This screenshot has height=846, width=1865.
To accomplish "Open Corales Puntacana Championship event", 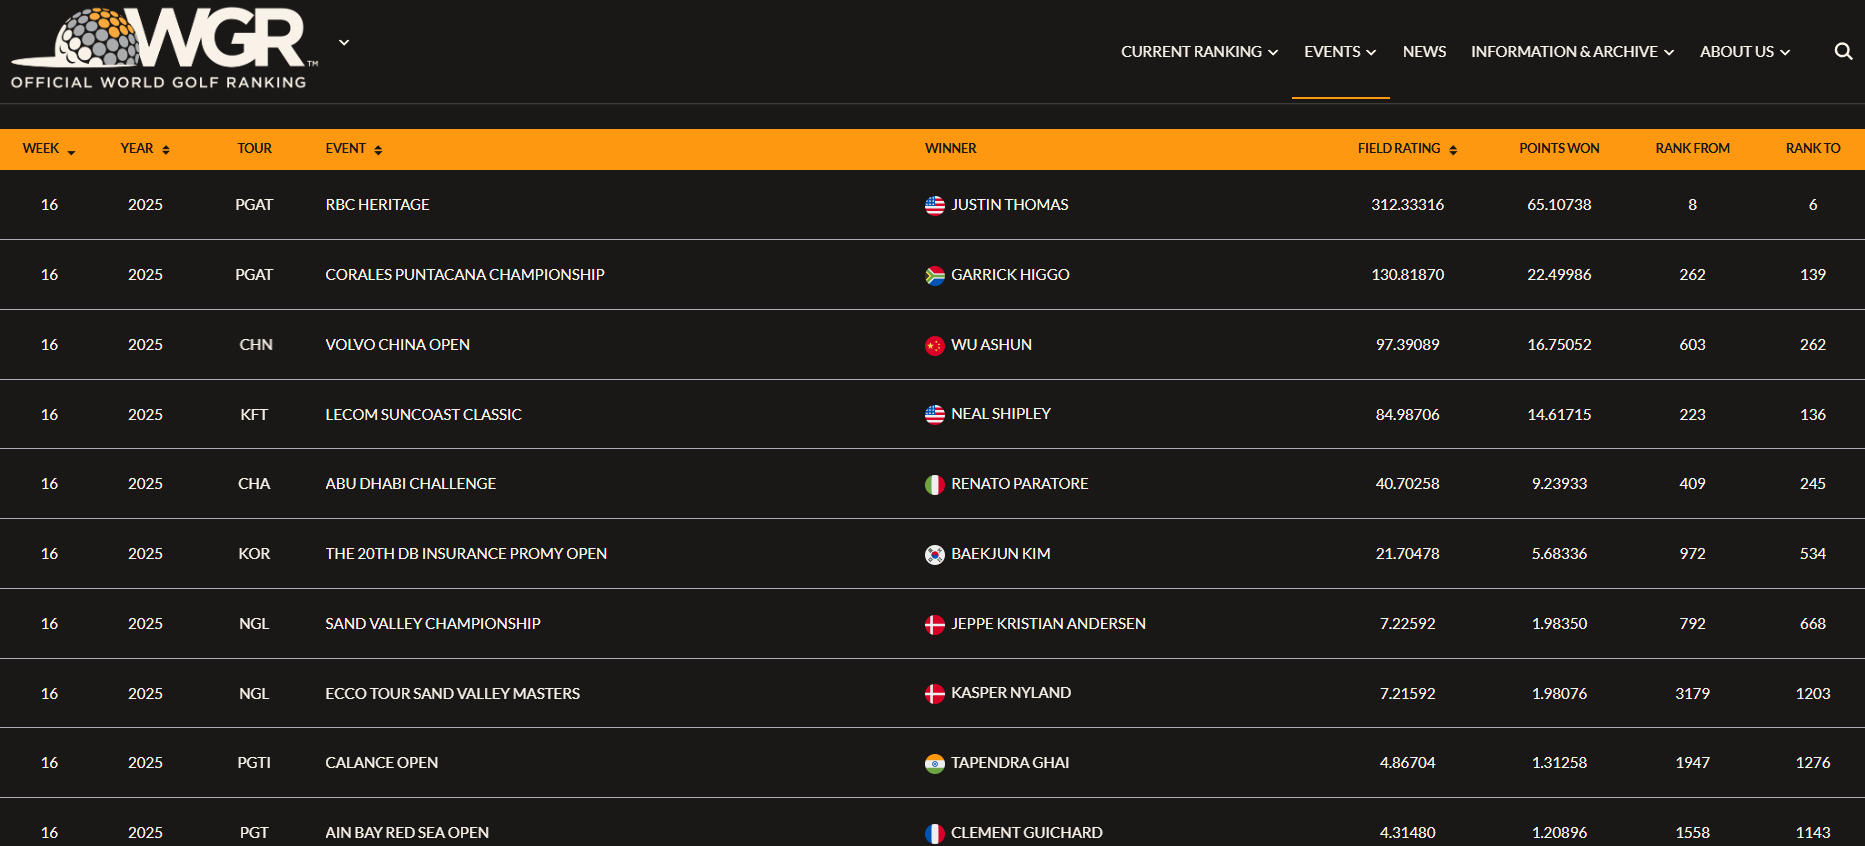I will [465, 274].
